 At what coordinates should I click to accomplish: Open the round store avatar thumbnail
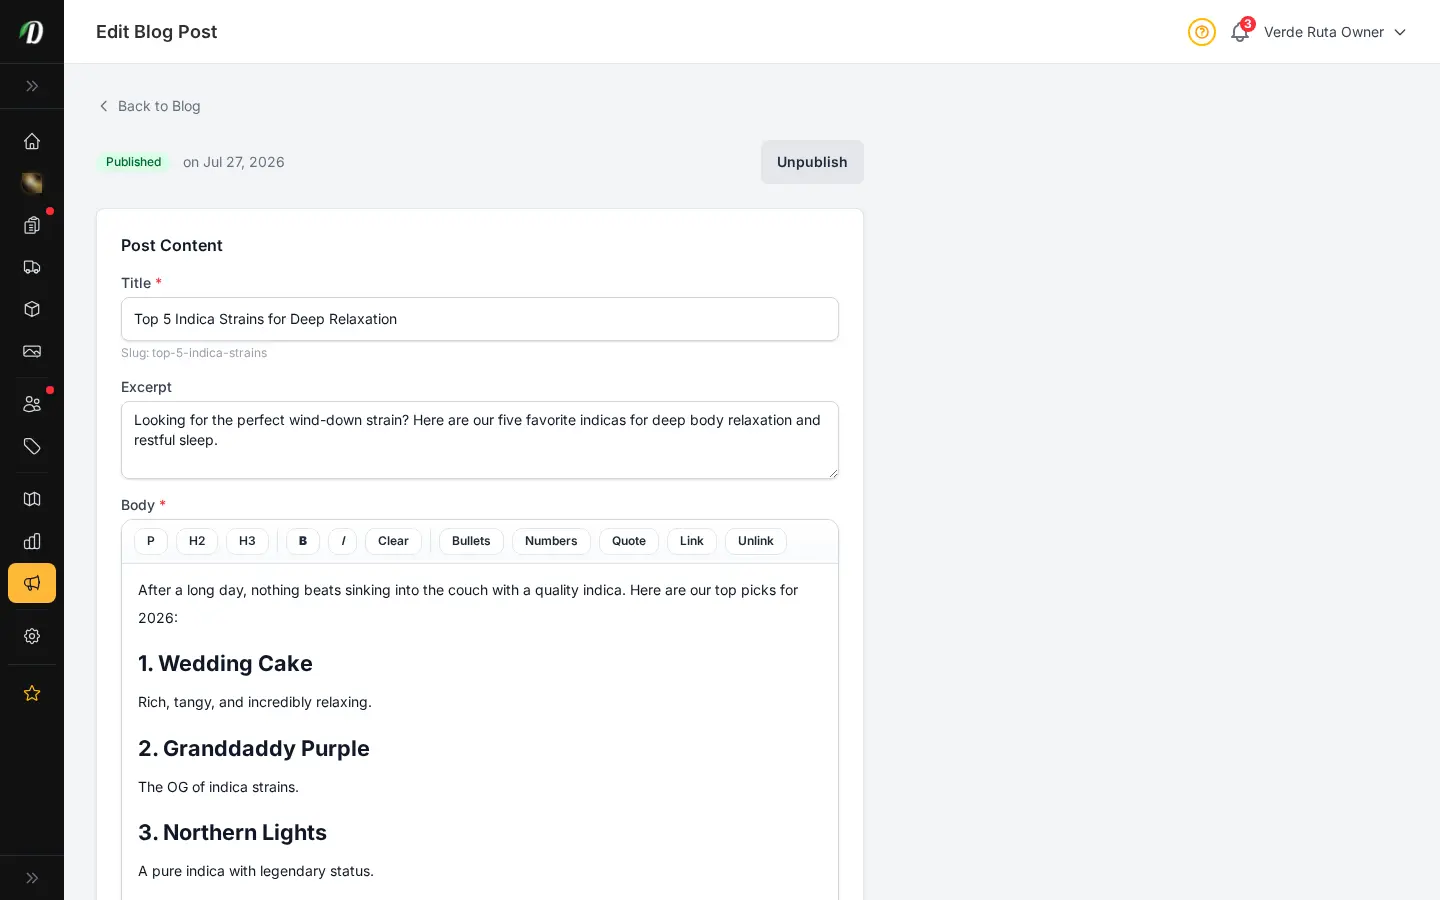click(32, 183)
